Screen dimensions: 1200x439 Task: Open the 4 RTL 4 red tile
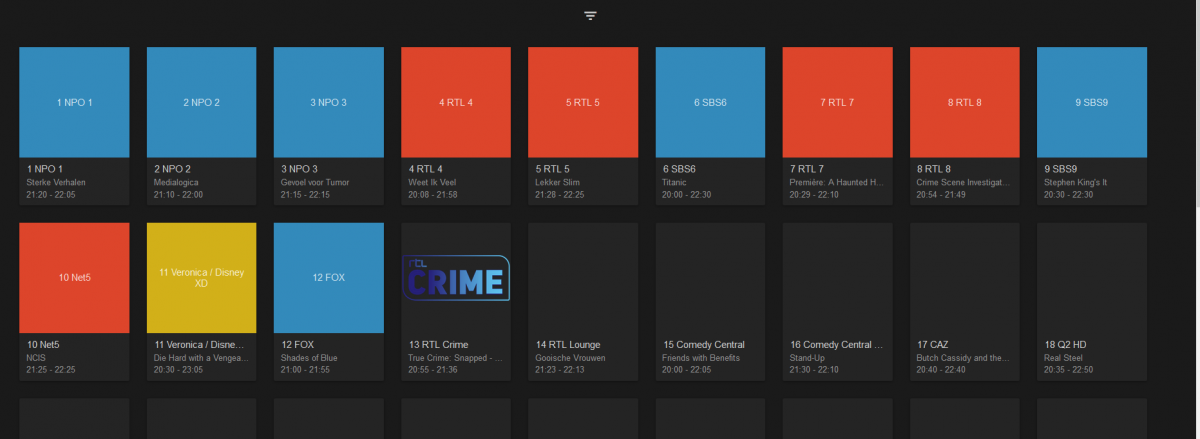point(456,102)
